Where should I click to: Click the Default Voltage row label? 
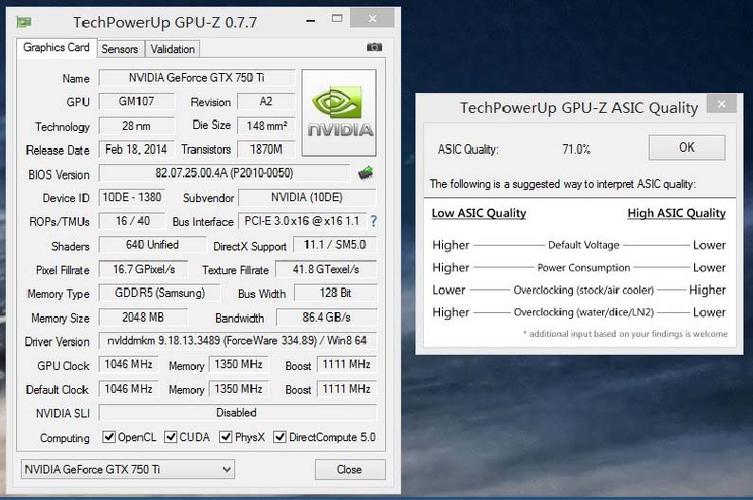tap(583, 245)
